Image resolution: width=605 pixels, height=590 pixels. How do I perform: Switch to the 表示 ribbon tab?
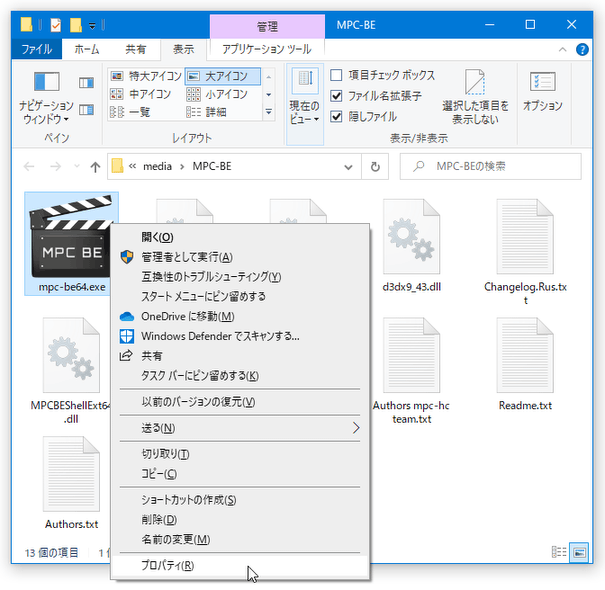coord(183,49)
